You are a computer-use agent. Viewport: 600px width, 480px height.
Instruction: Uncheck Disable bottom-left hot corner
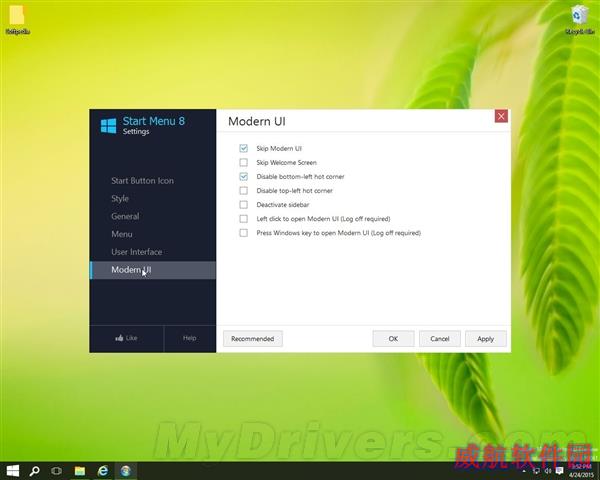click(243, 176)
